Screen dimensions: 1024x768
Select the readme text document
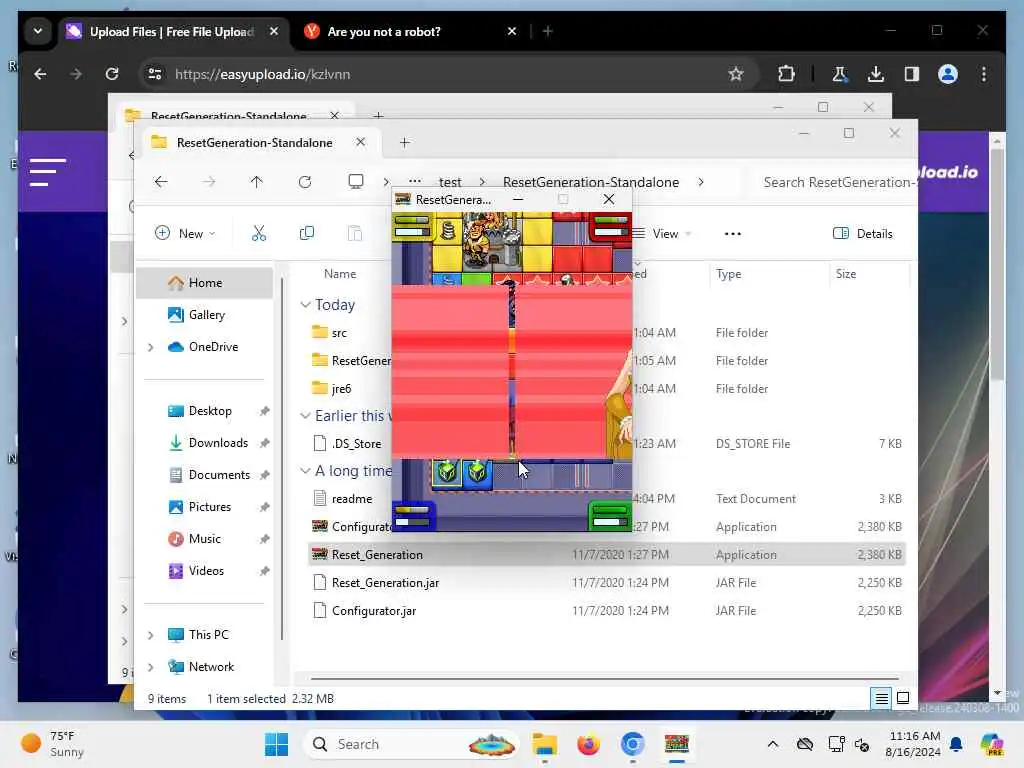351,499
